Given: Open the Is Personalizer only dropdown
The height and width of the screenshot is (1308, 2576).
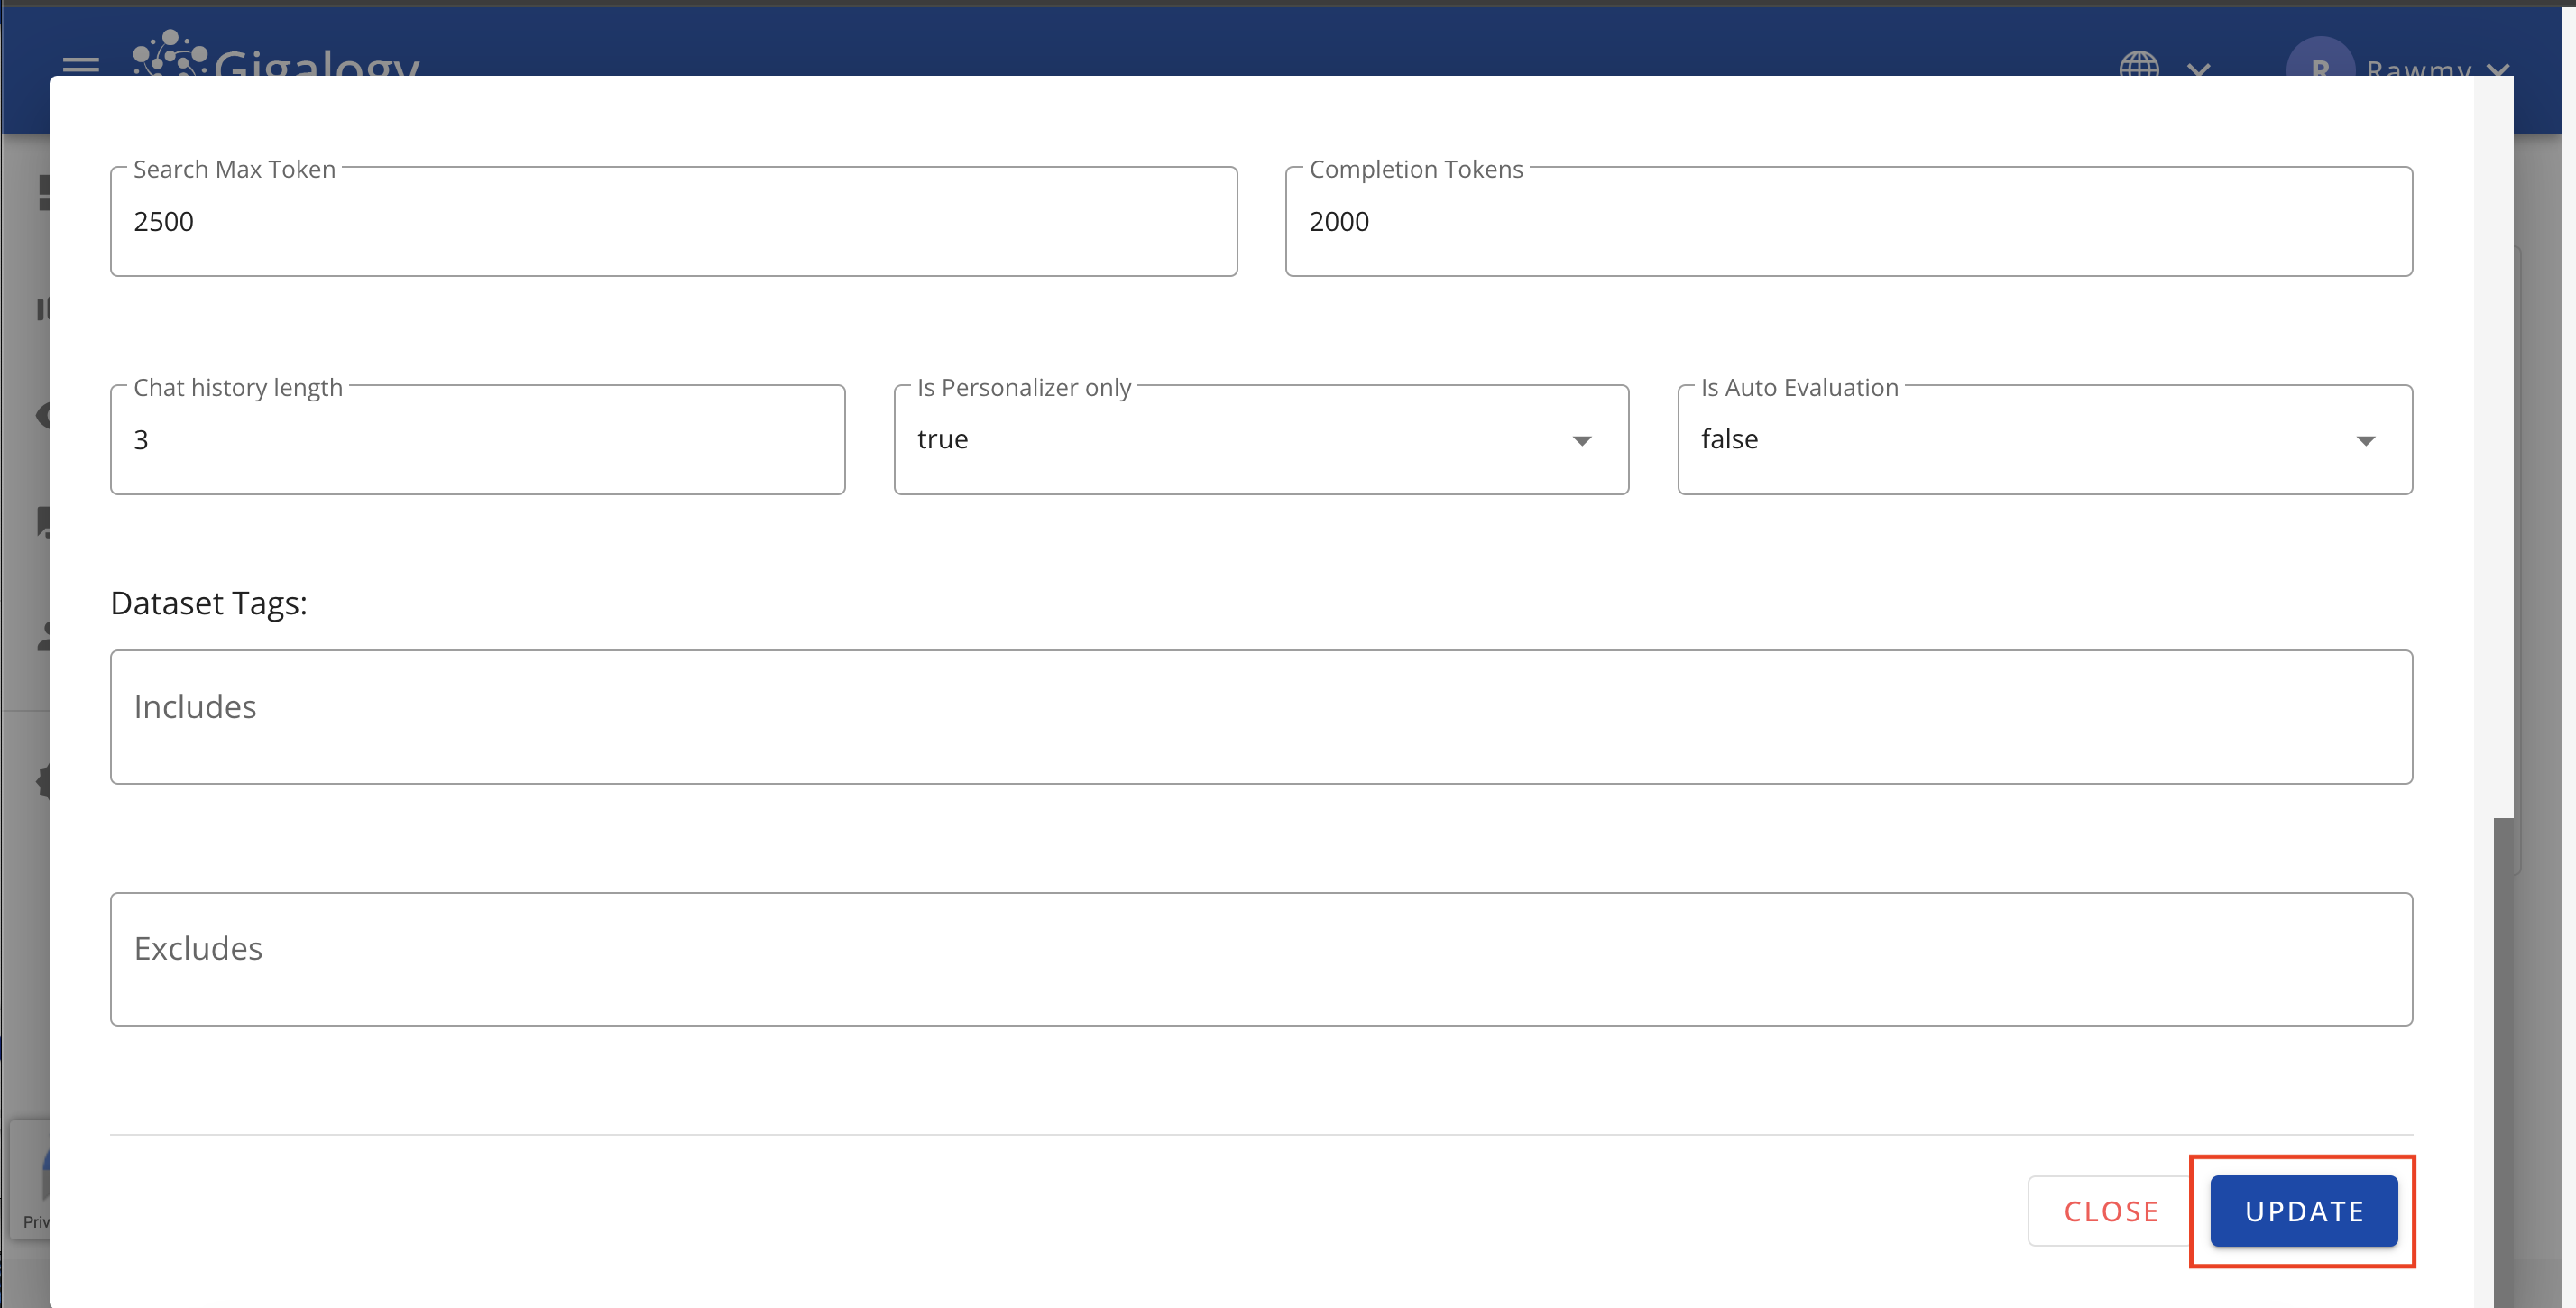Looking at the screenshot, I should coord(1260,440).
